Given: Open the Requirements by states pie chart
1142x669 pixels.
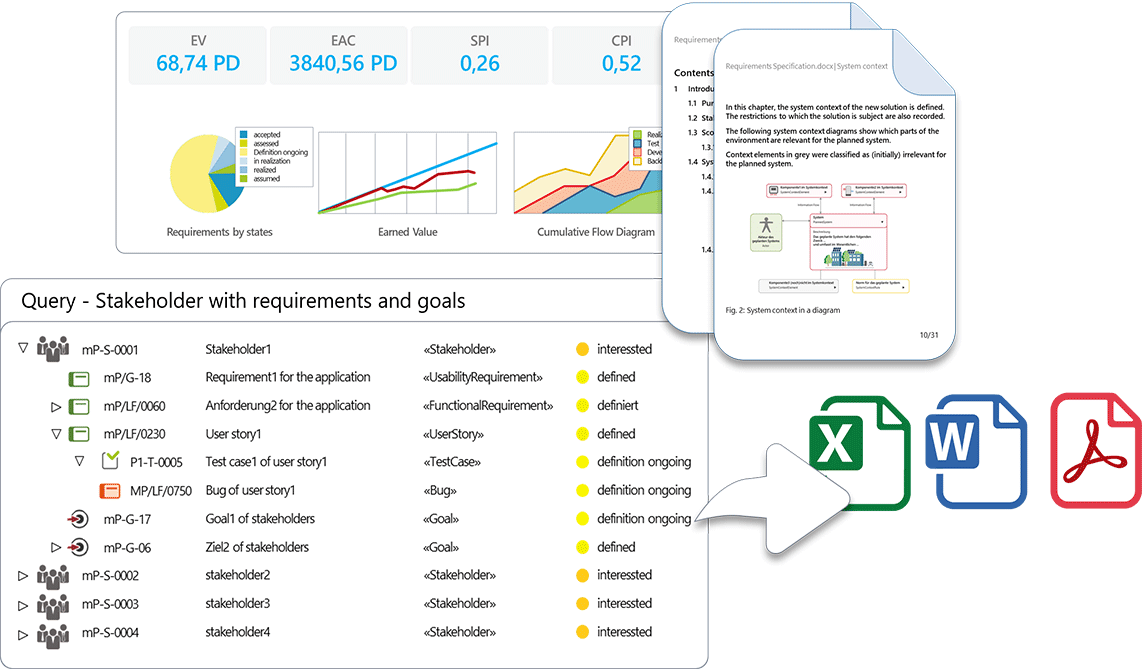Looking at the screenshot, I should [x=207, y=174].
